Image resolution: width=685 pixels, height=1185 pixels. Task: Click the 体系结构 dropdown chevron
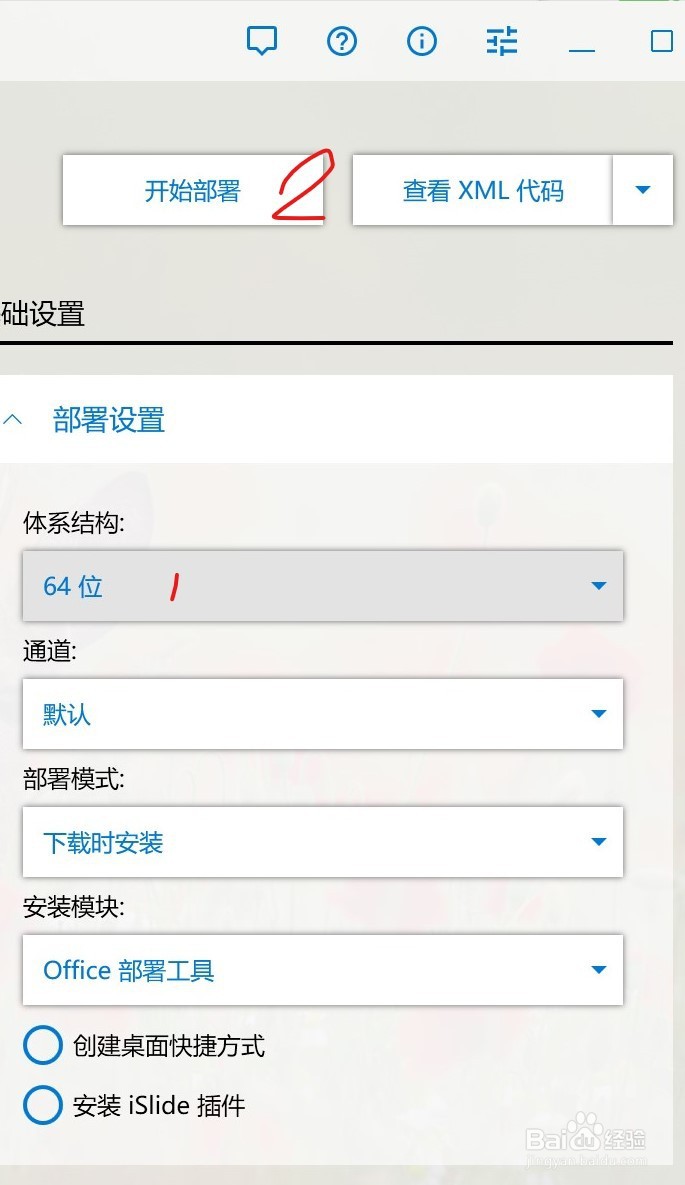[x=598, y=586]
